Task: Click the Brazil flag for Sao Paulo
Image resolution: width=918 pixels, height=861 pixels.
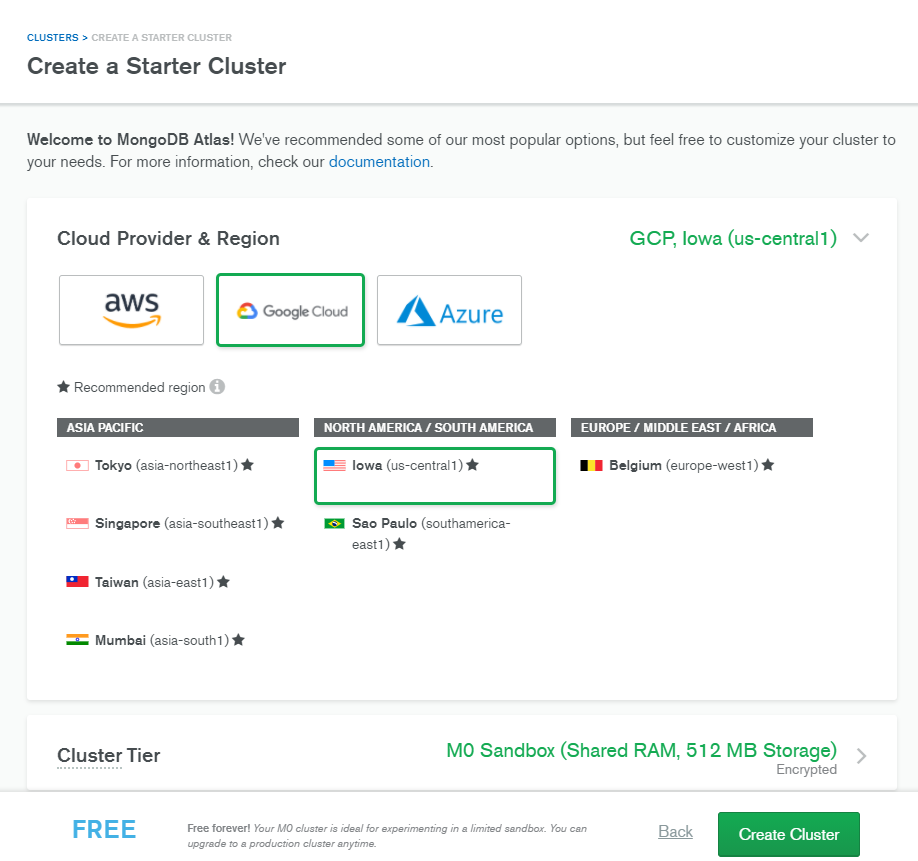Action: pyautogui.click(x=334, y=523)
